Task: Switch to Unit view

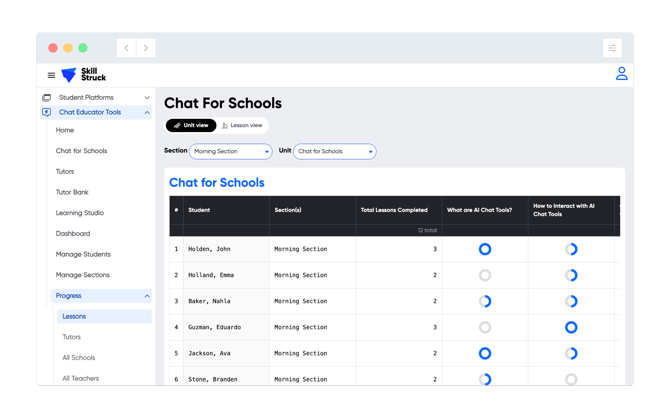Action: point(191,126)
